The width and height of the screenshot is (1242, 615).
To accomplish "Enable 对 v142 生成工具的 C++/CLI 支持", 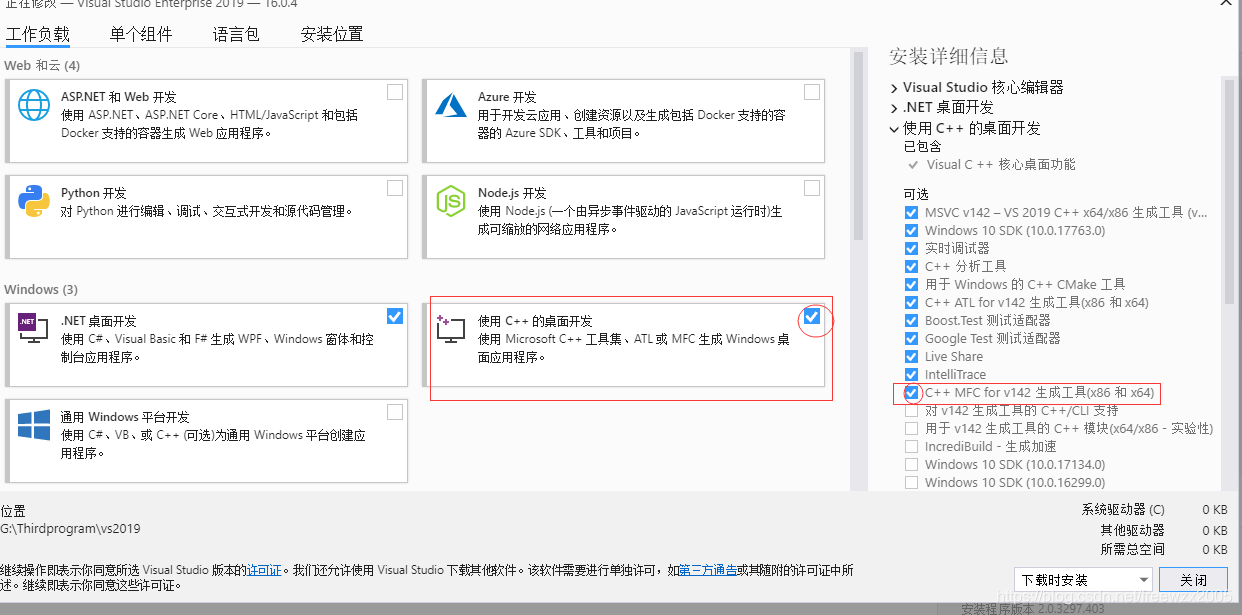I will [911, 410].
